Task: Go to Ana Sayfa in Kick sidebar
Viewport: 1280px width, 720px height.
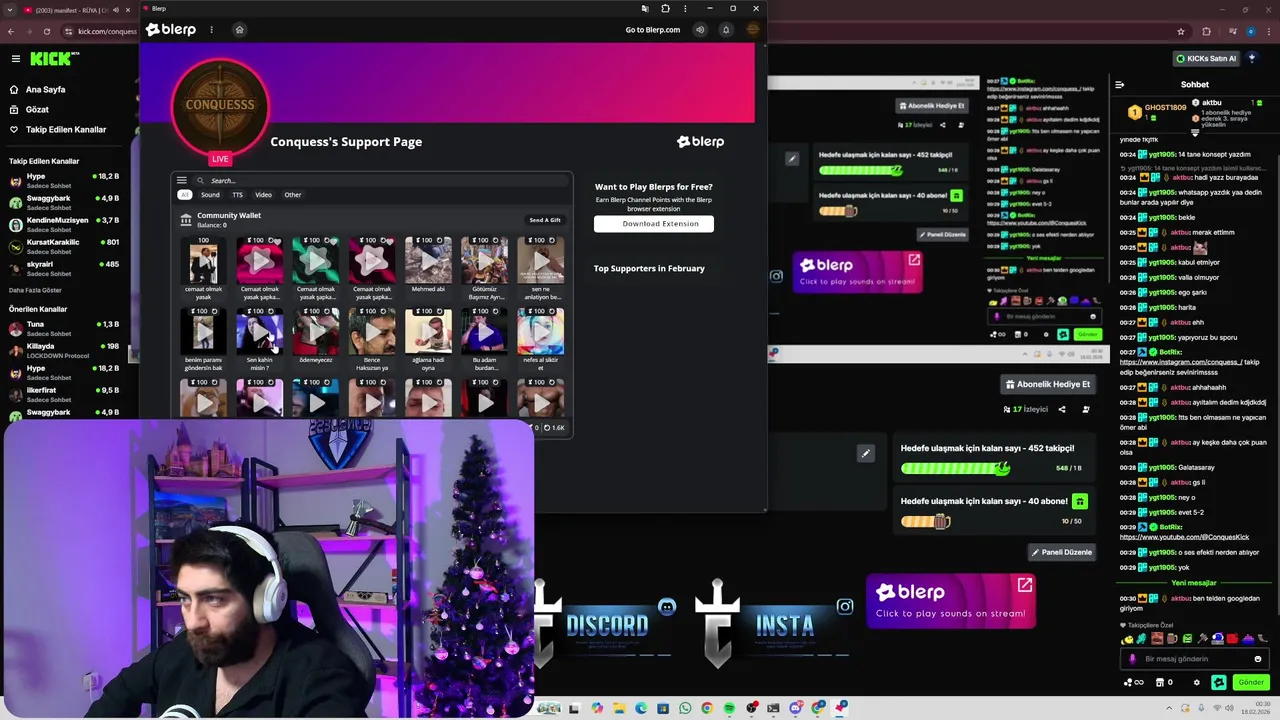Action: point(45,89)
